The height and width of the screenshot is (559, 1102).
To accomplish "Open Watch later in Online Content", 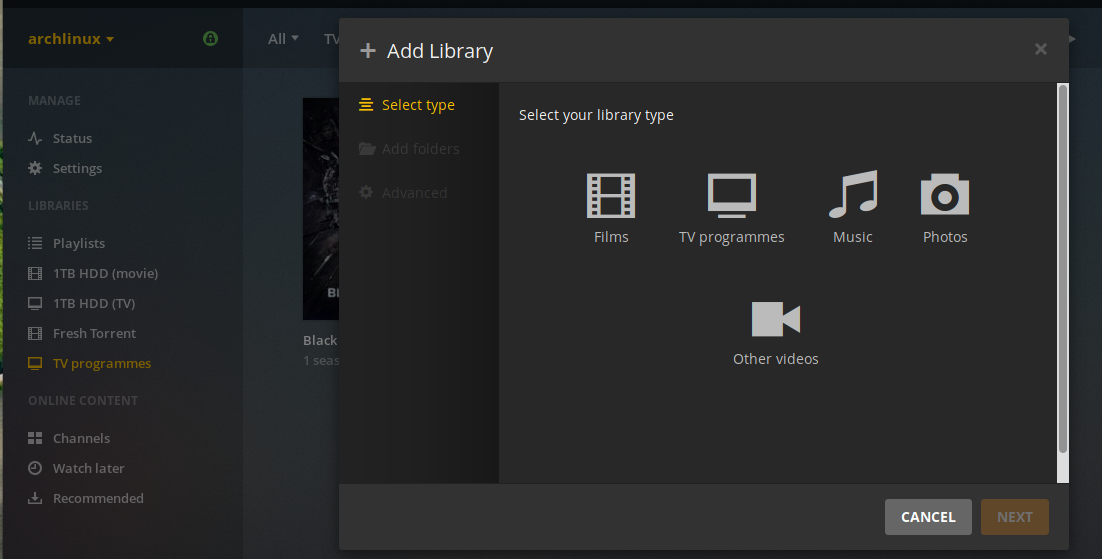I will point(88,469).
